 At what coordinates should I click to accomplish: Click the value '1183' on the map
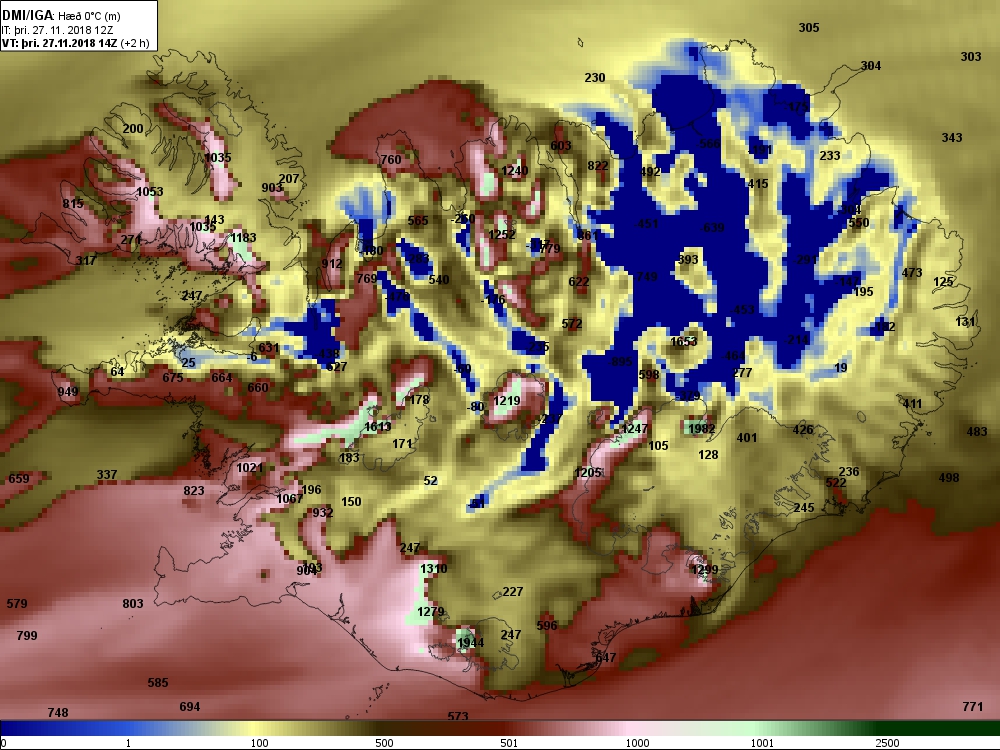(243, 238)
